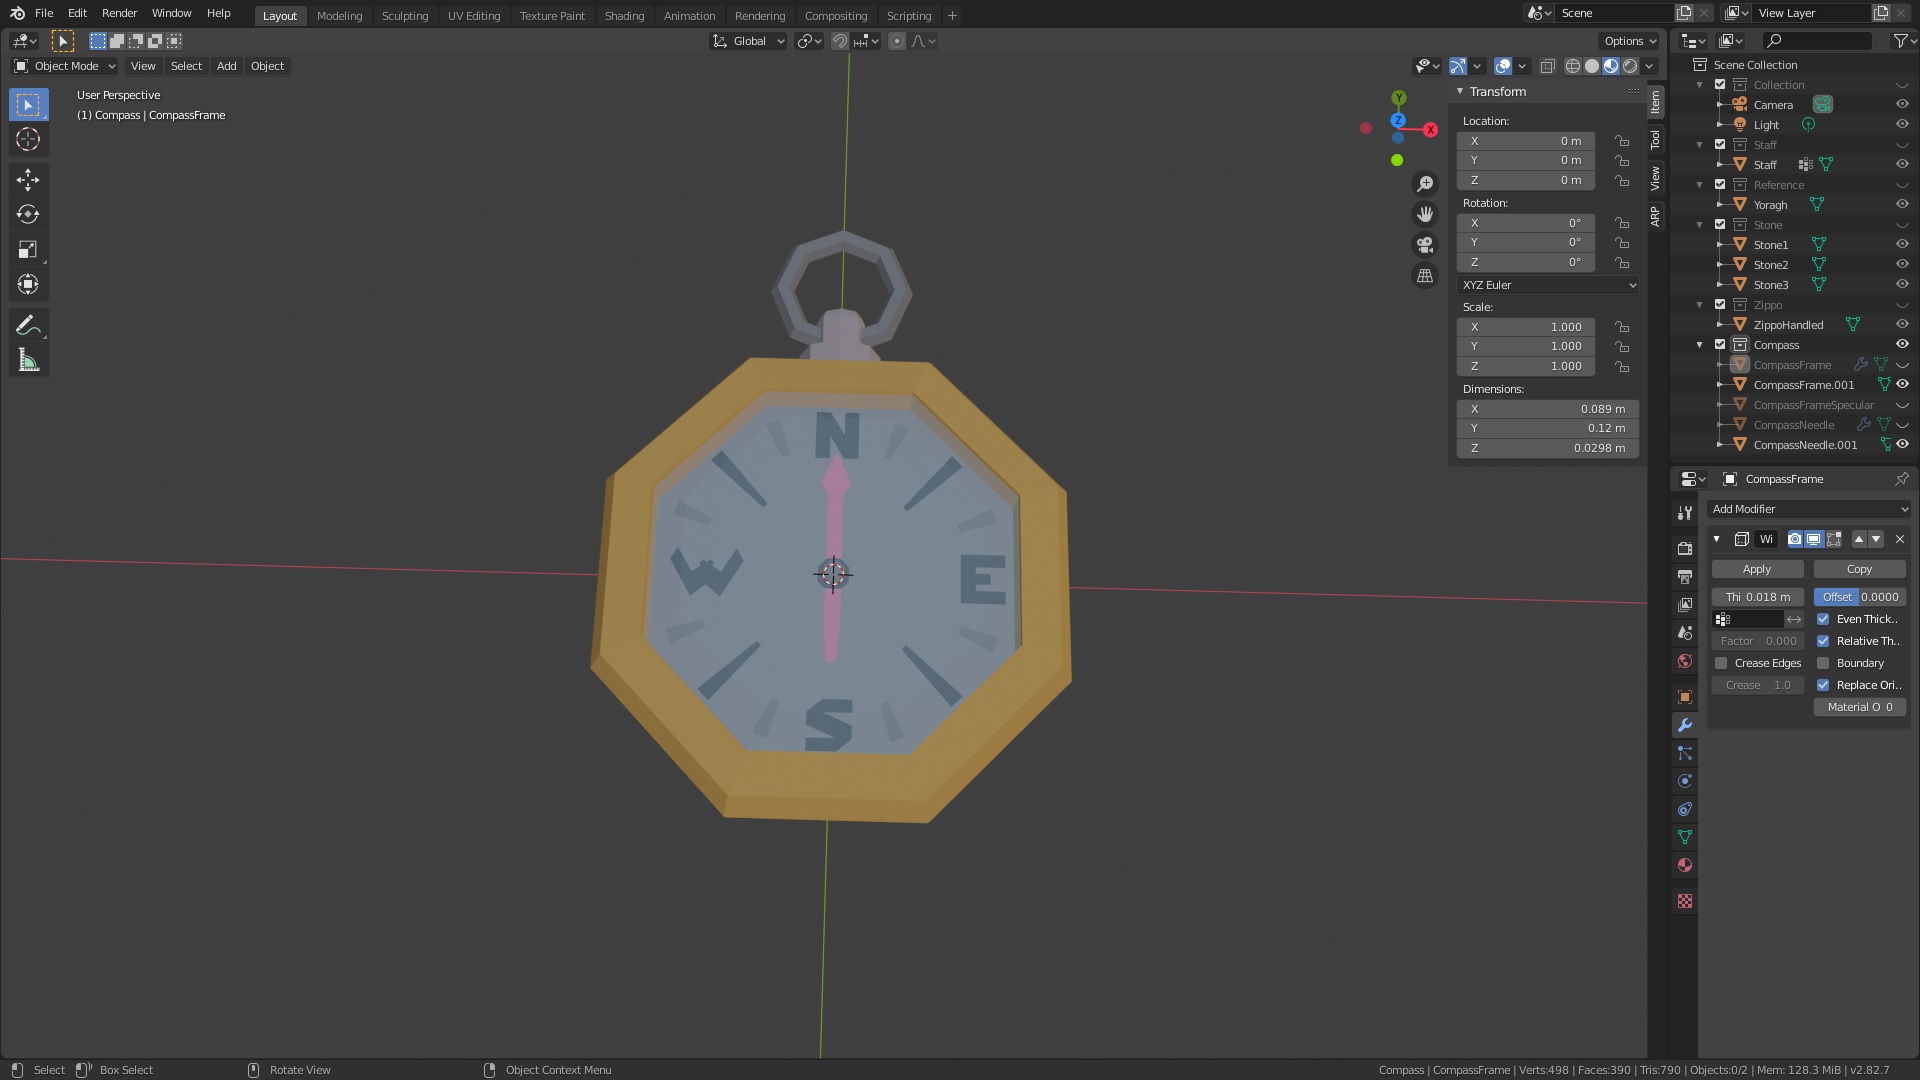Select the Move tool in the toolbar
1920x1080 pixels.
tap(28, 180)
